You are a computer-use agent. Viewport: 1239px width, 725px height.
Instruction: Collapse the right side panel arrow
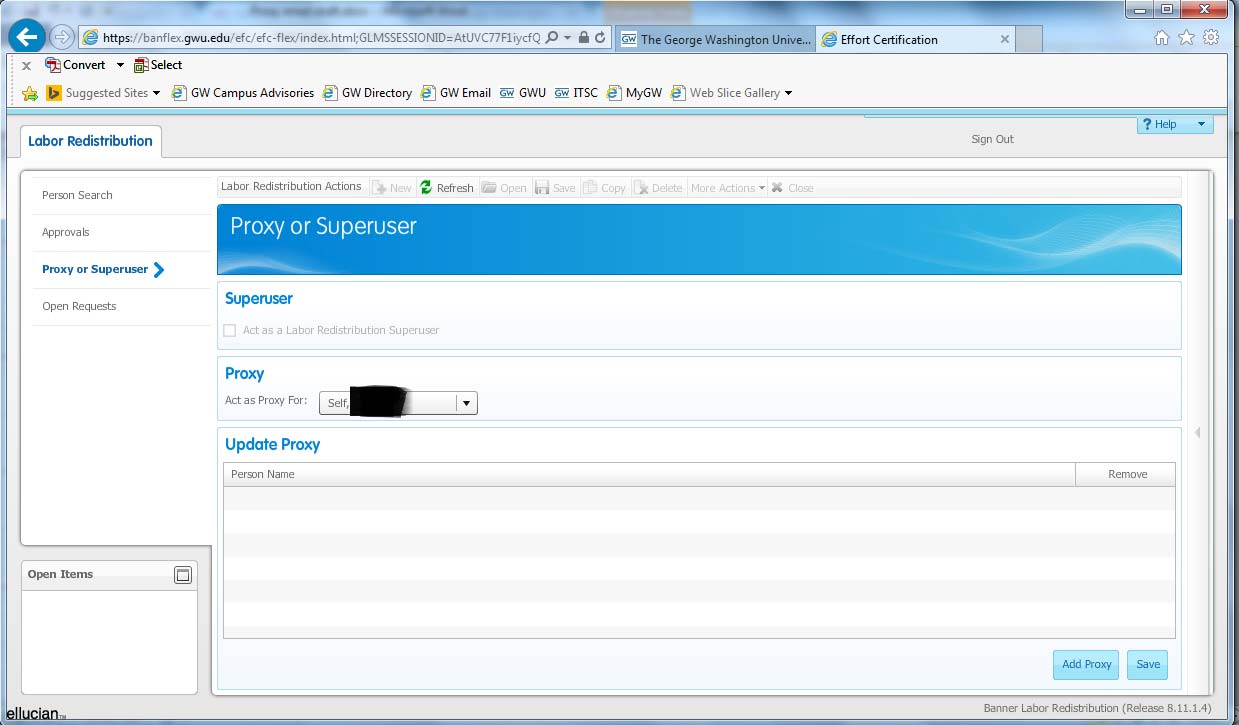tap(1197, 433)
